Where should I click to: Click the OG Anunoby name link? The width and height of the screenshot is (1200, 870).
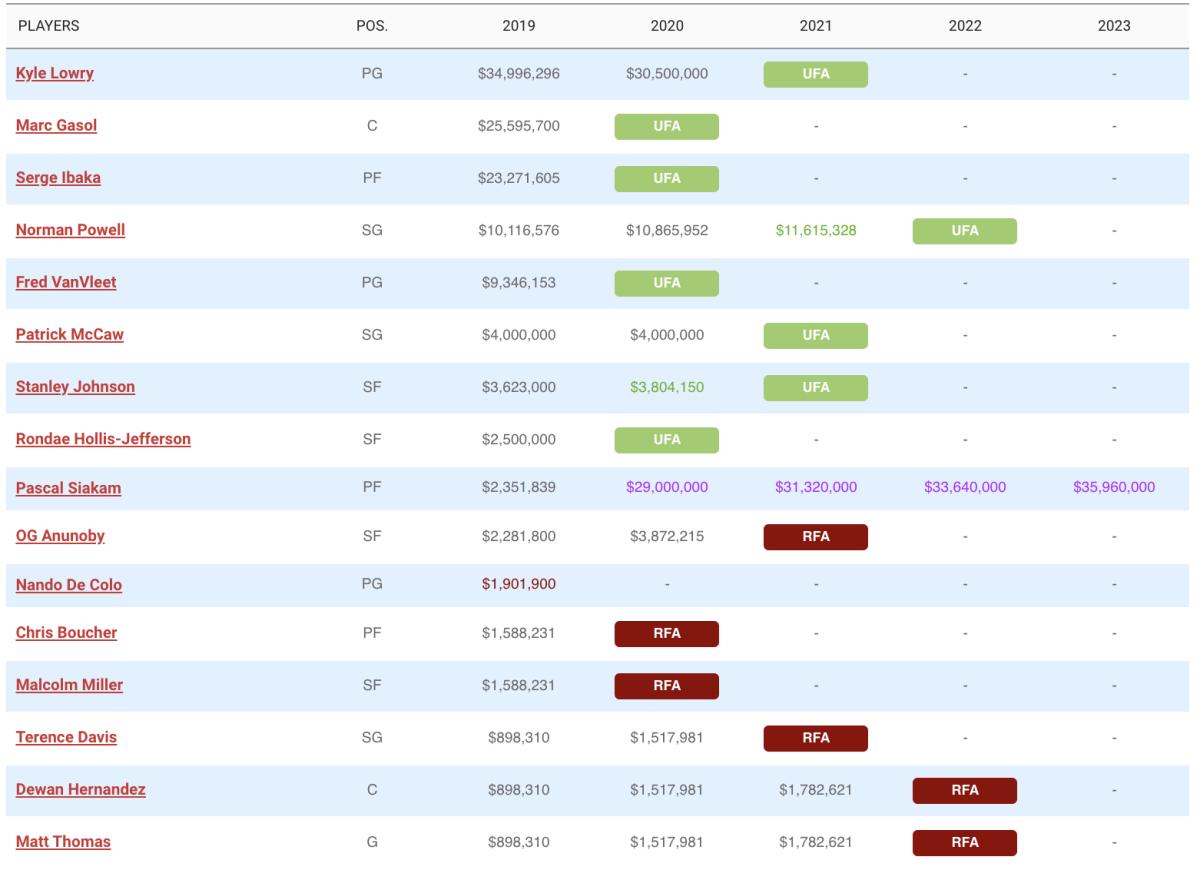click(x=60, y=536)
